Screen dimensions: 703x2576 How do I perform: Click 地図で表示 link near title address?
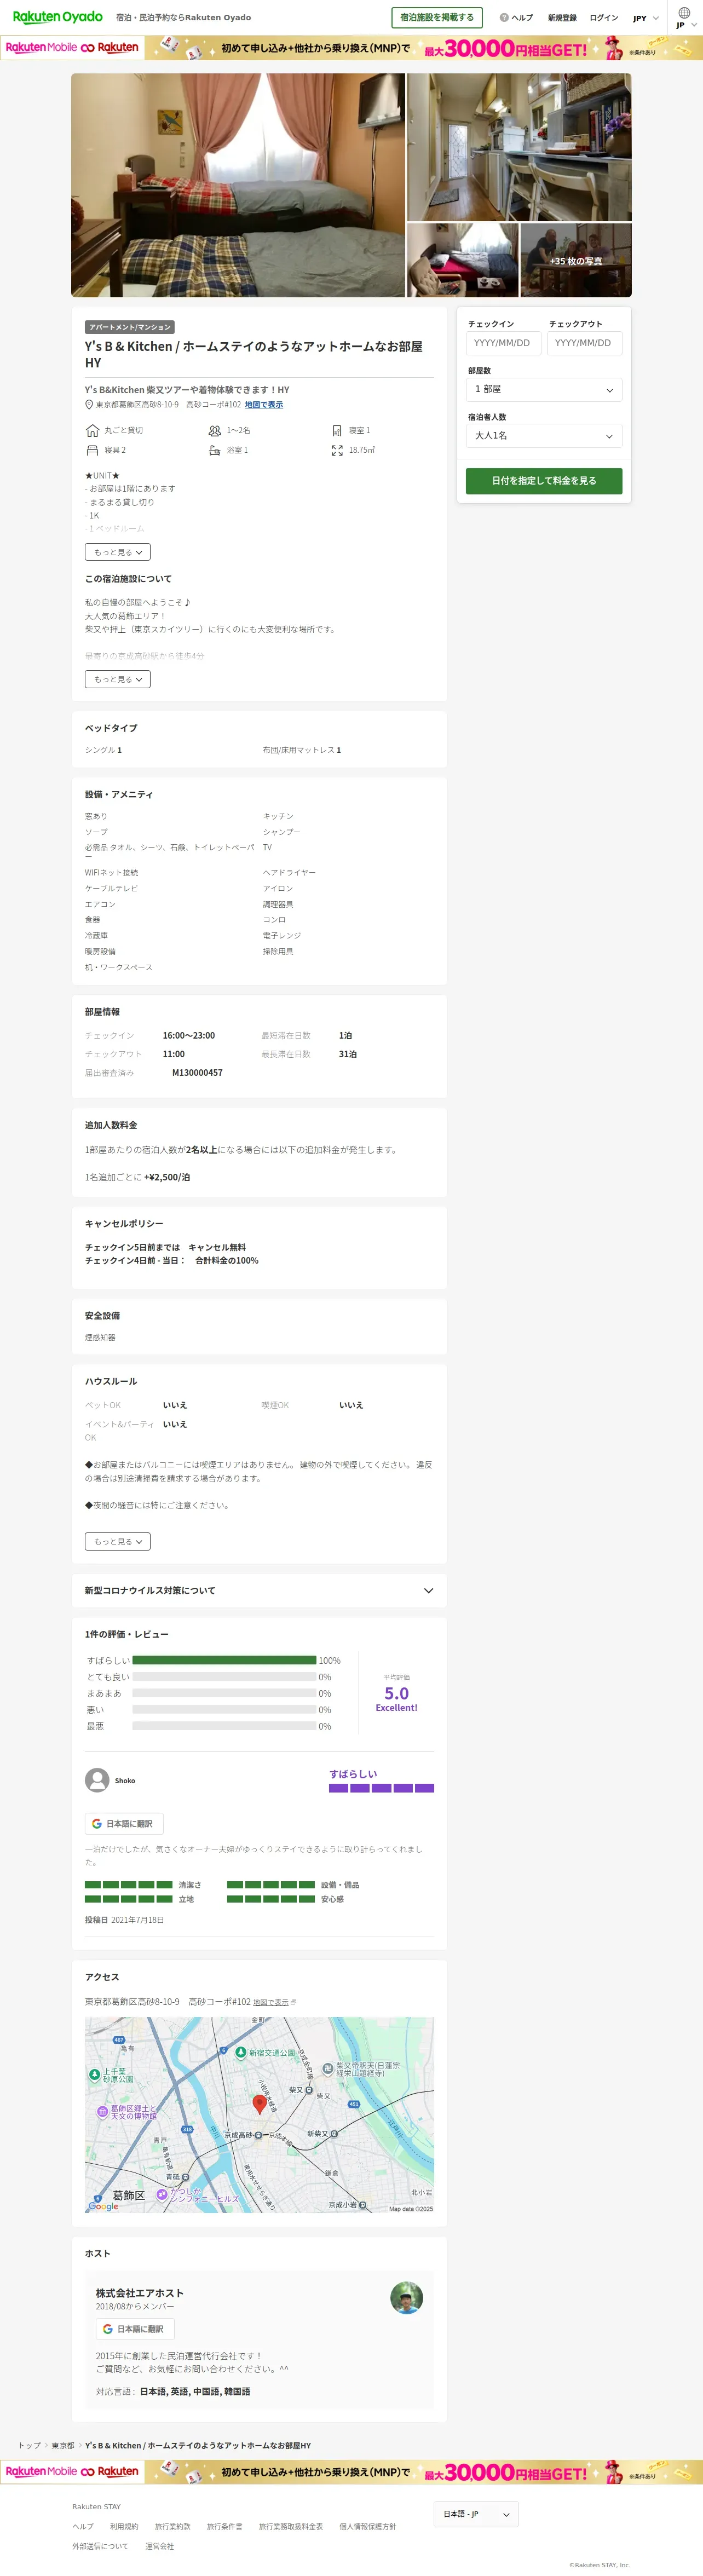(264, 404)
